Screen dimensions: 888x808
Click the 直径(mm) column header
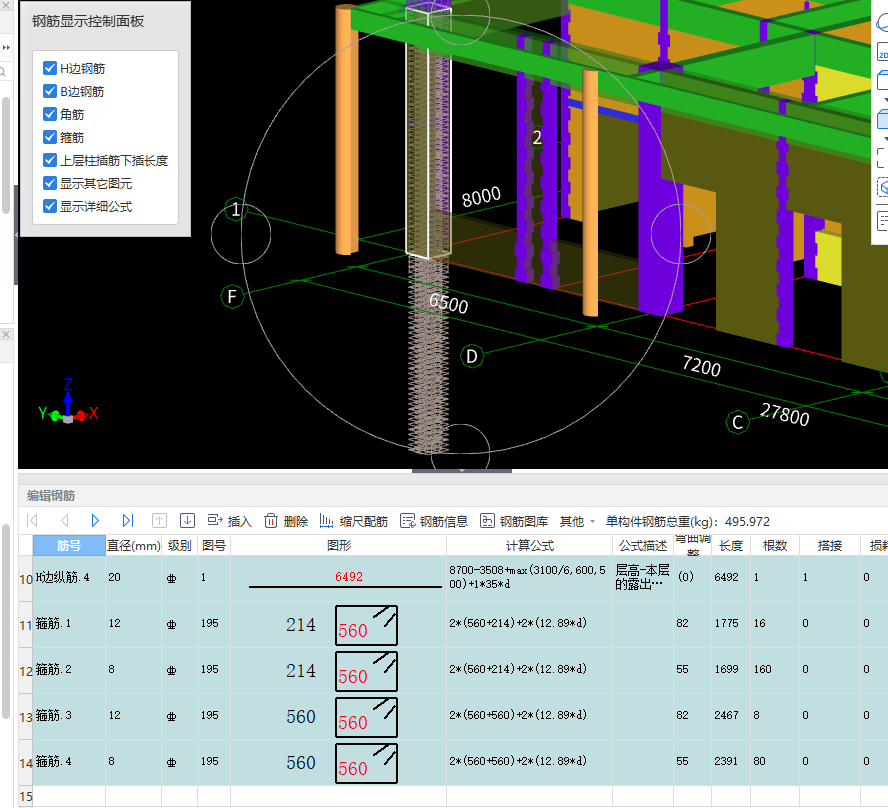tap(134, 545)
